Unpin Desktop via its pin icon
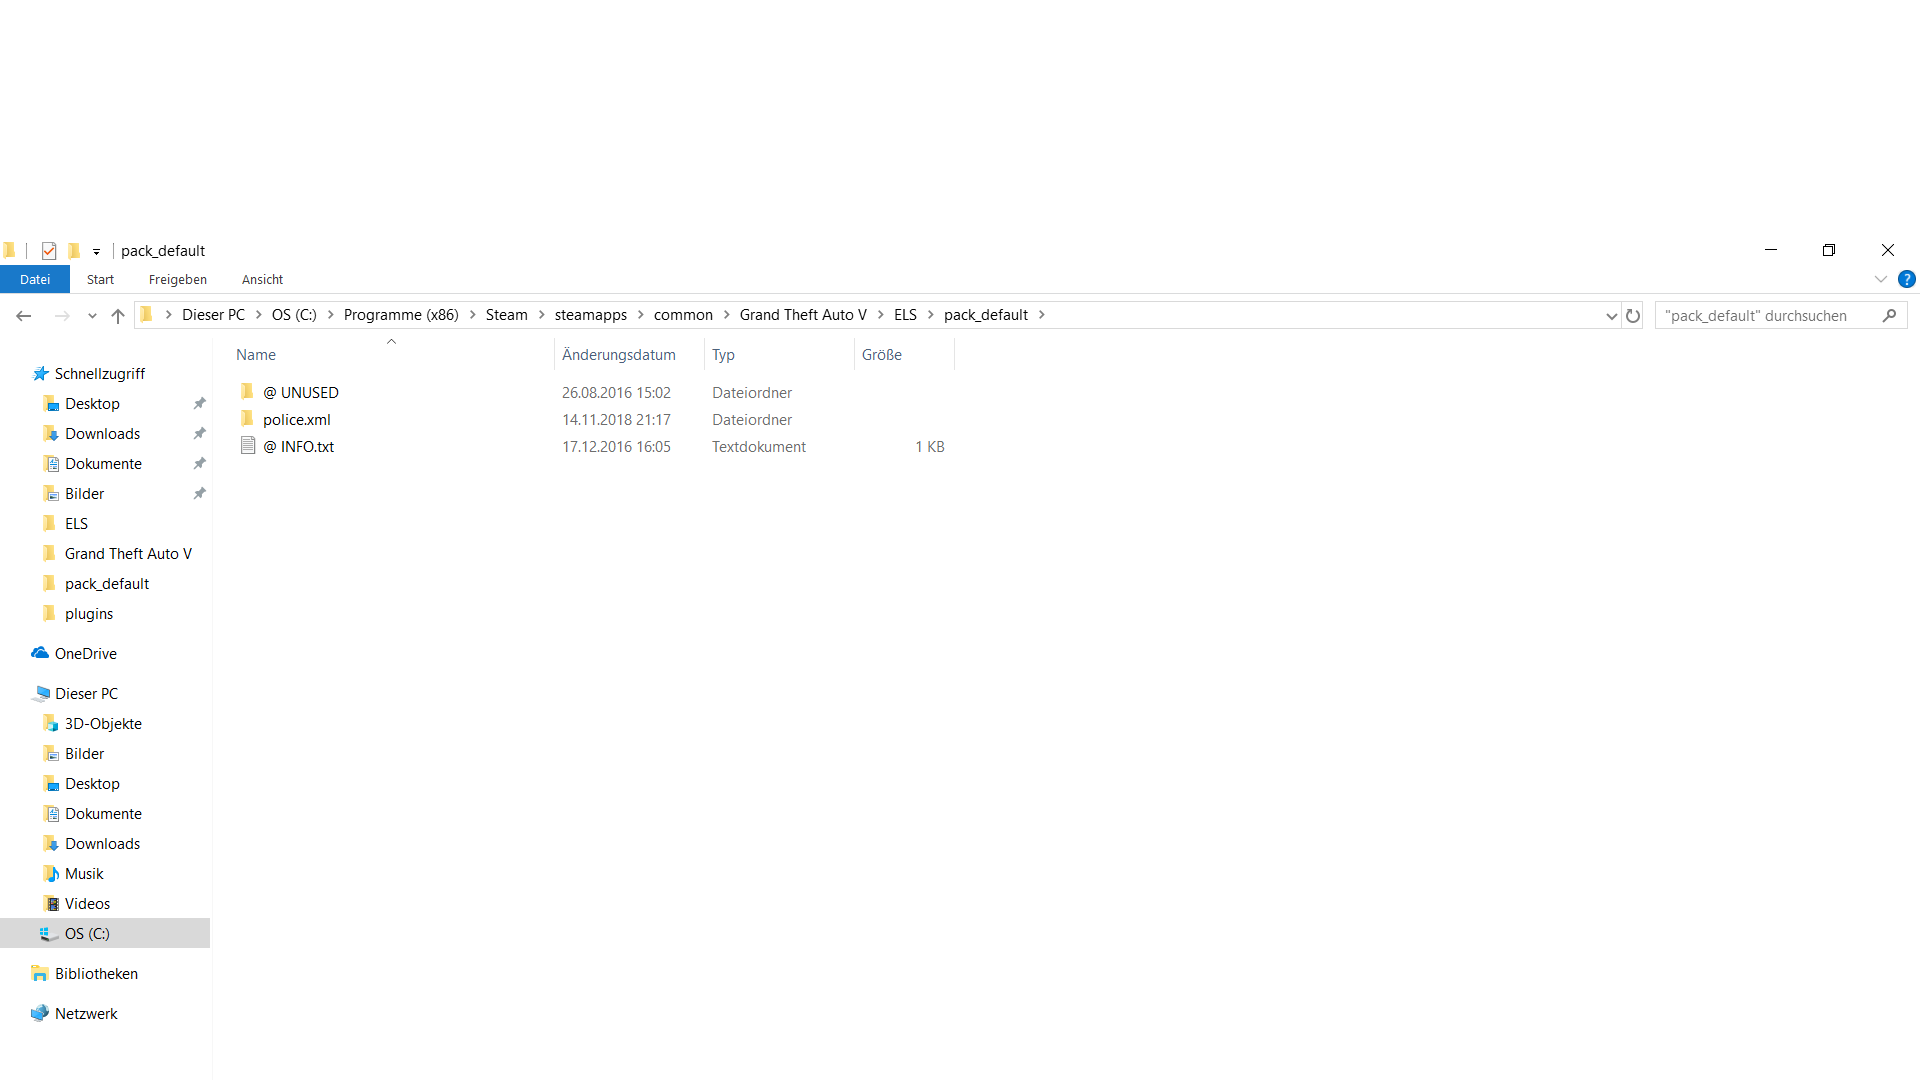 tap(200, 404)
